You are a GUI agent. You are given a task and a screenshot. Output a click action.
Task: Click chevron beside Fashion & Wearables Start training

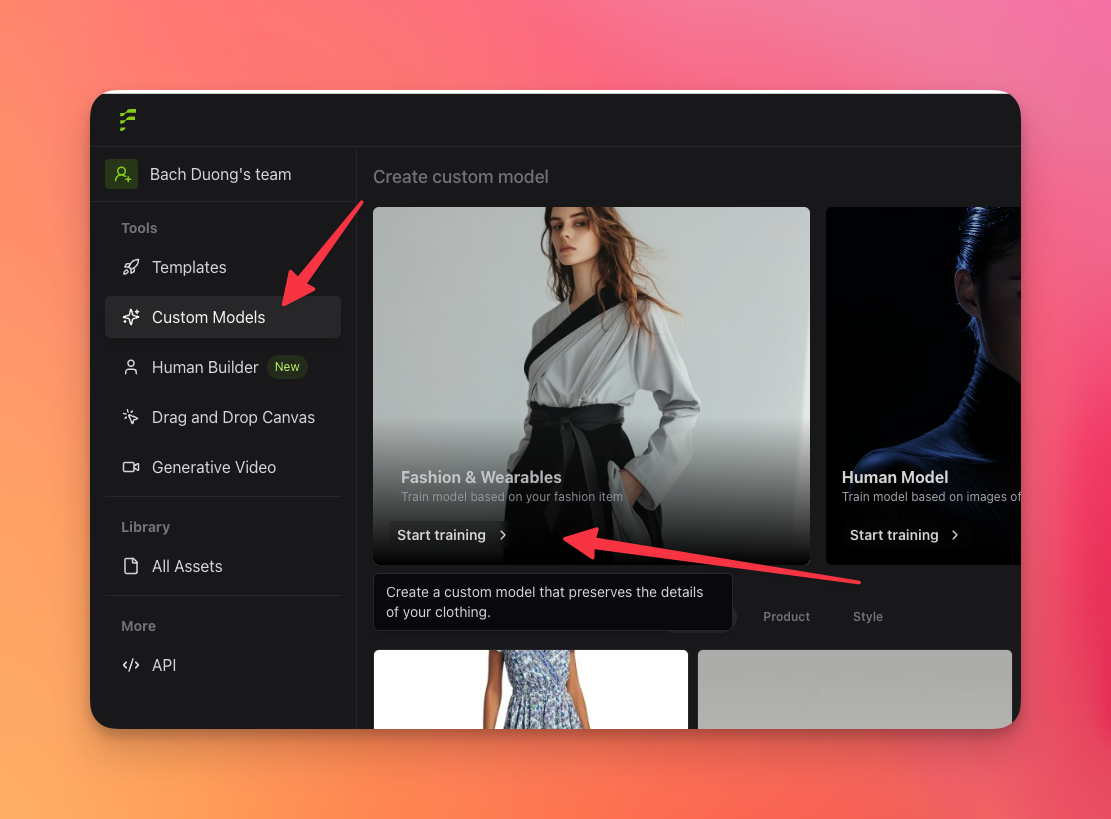click(x=503, y=535)
